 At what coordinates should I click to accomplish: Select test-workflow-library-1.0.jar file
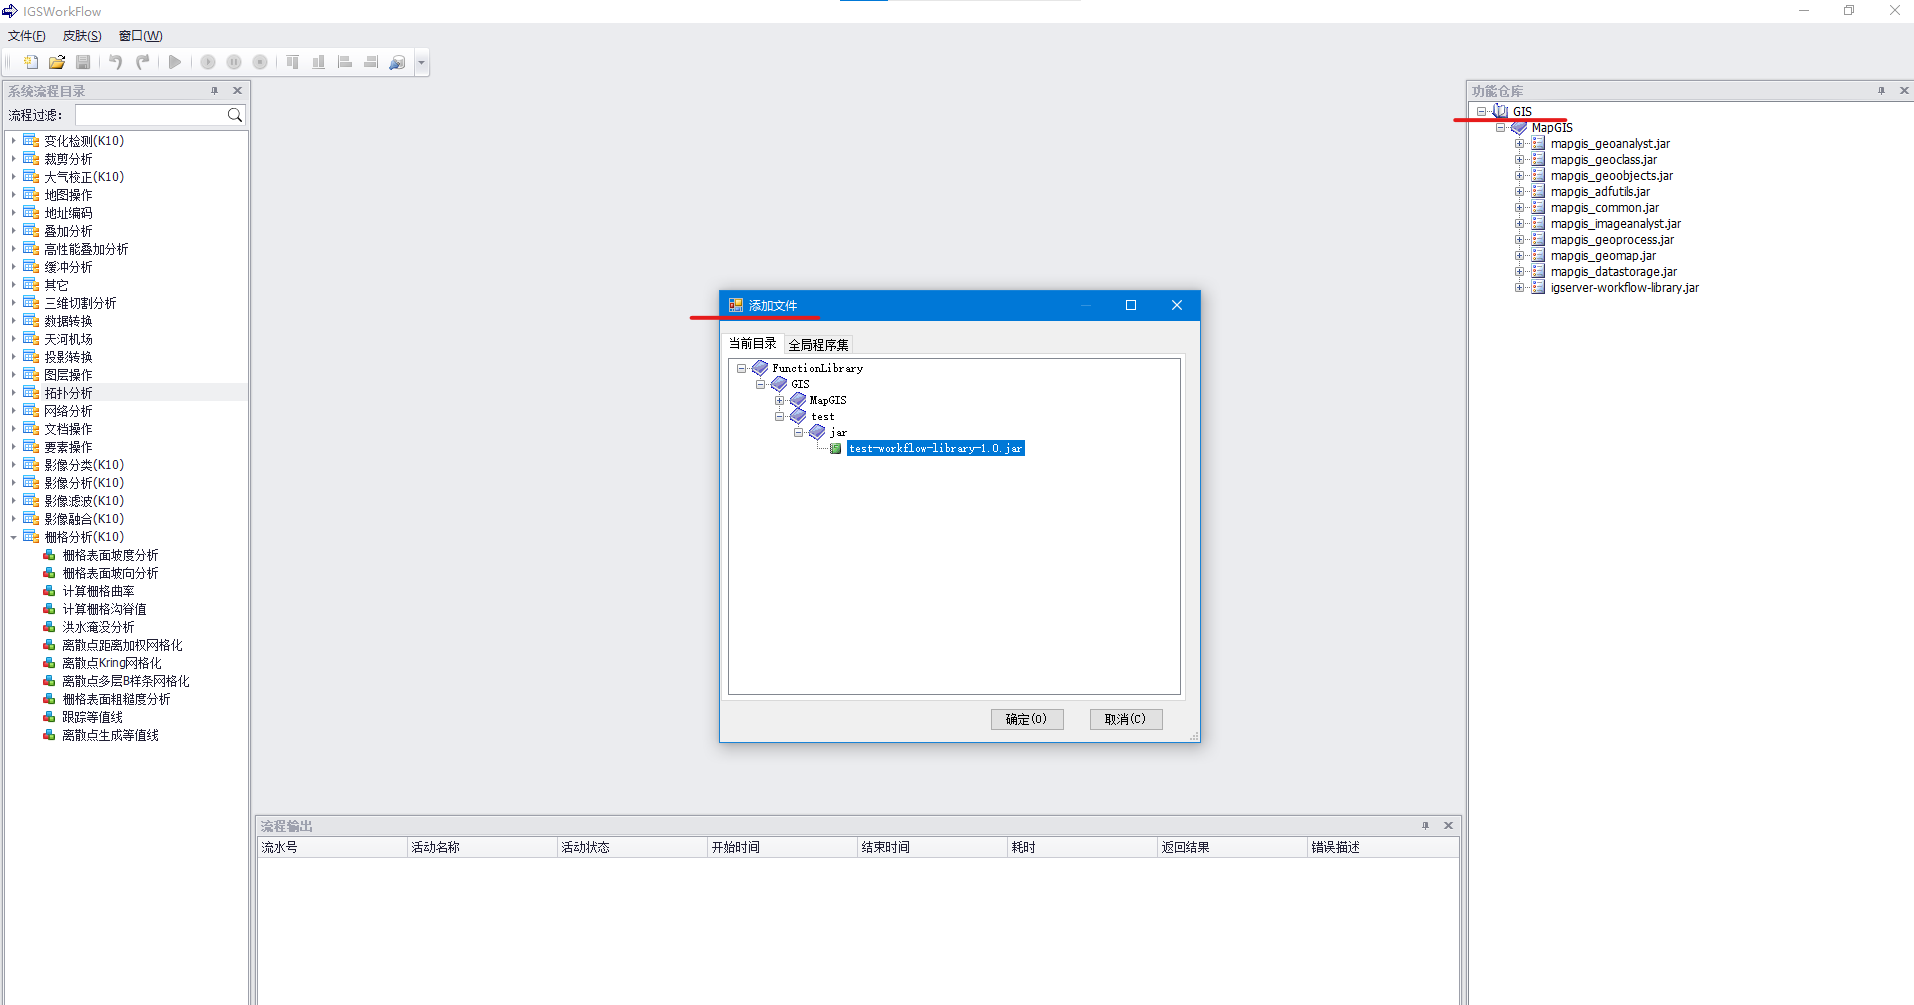(x=935, y=448)
